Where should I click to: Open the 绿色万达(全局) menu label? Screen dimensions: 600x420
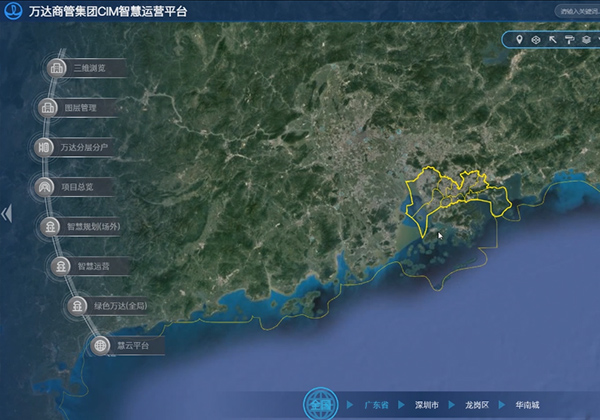pos(121,306)
